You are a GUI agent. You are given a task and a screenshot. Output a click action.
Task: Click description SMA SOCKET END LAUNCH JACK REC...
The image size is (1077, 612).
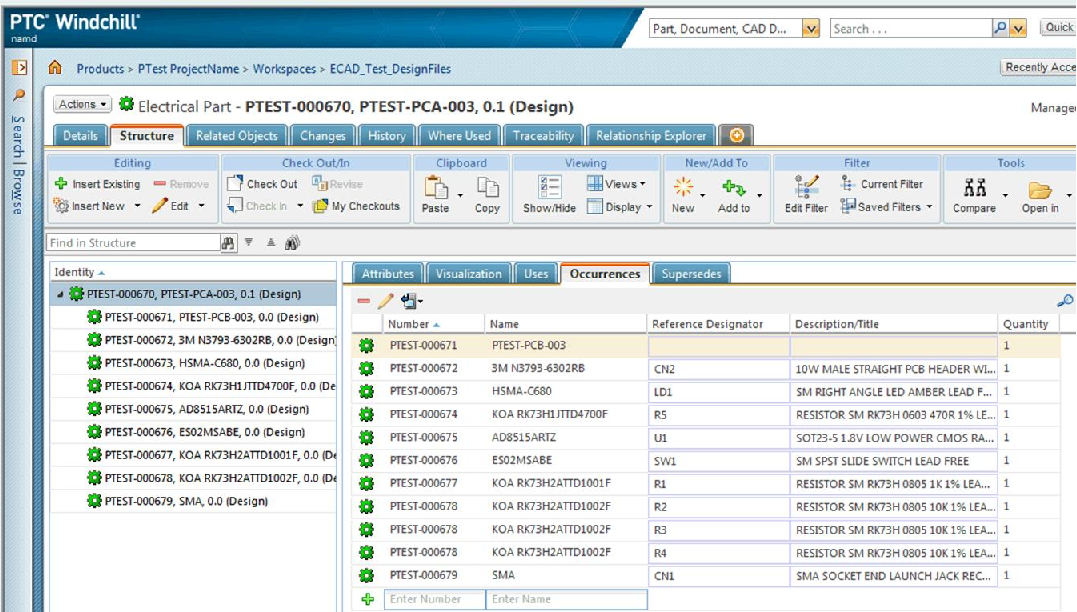point(893,576)
